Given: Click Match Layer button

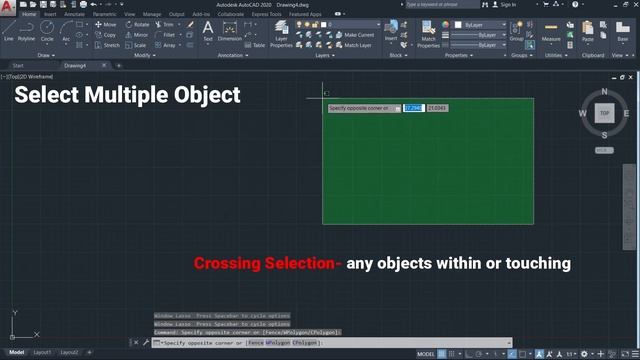Looking at the screenshot, I should (353, 45).
